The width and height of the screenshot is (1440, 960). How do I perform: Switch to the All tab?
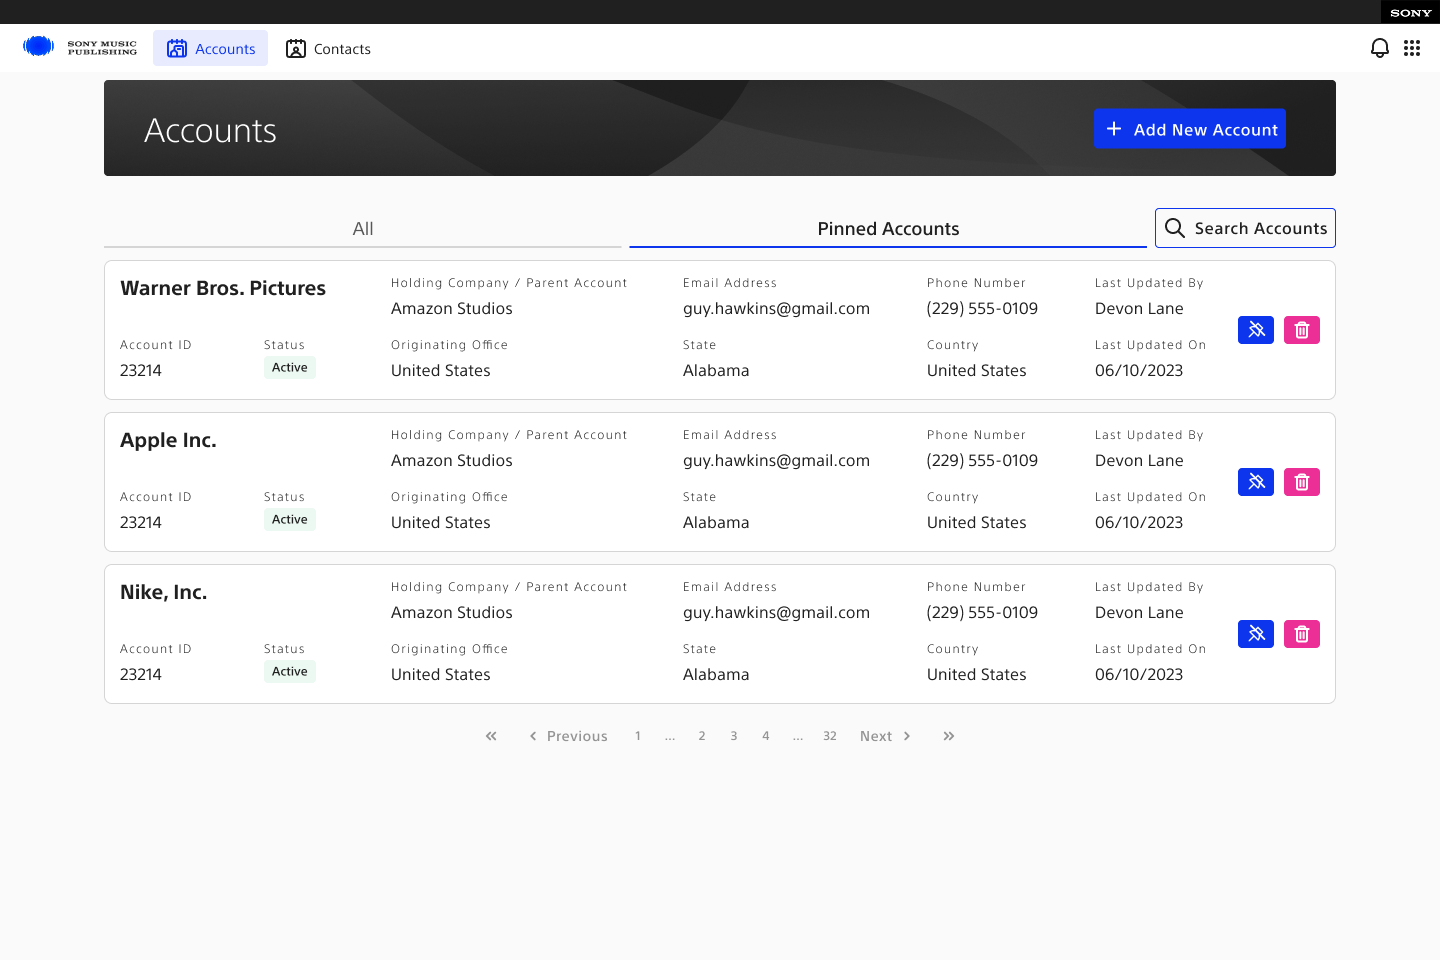[x=363, y=229]
